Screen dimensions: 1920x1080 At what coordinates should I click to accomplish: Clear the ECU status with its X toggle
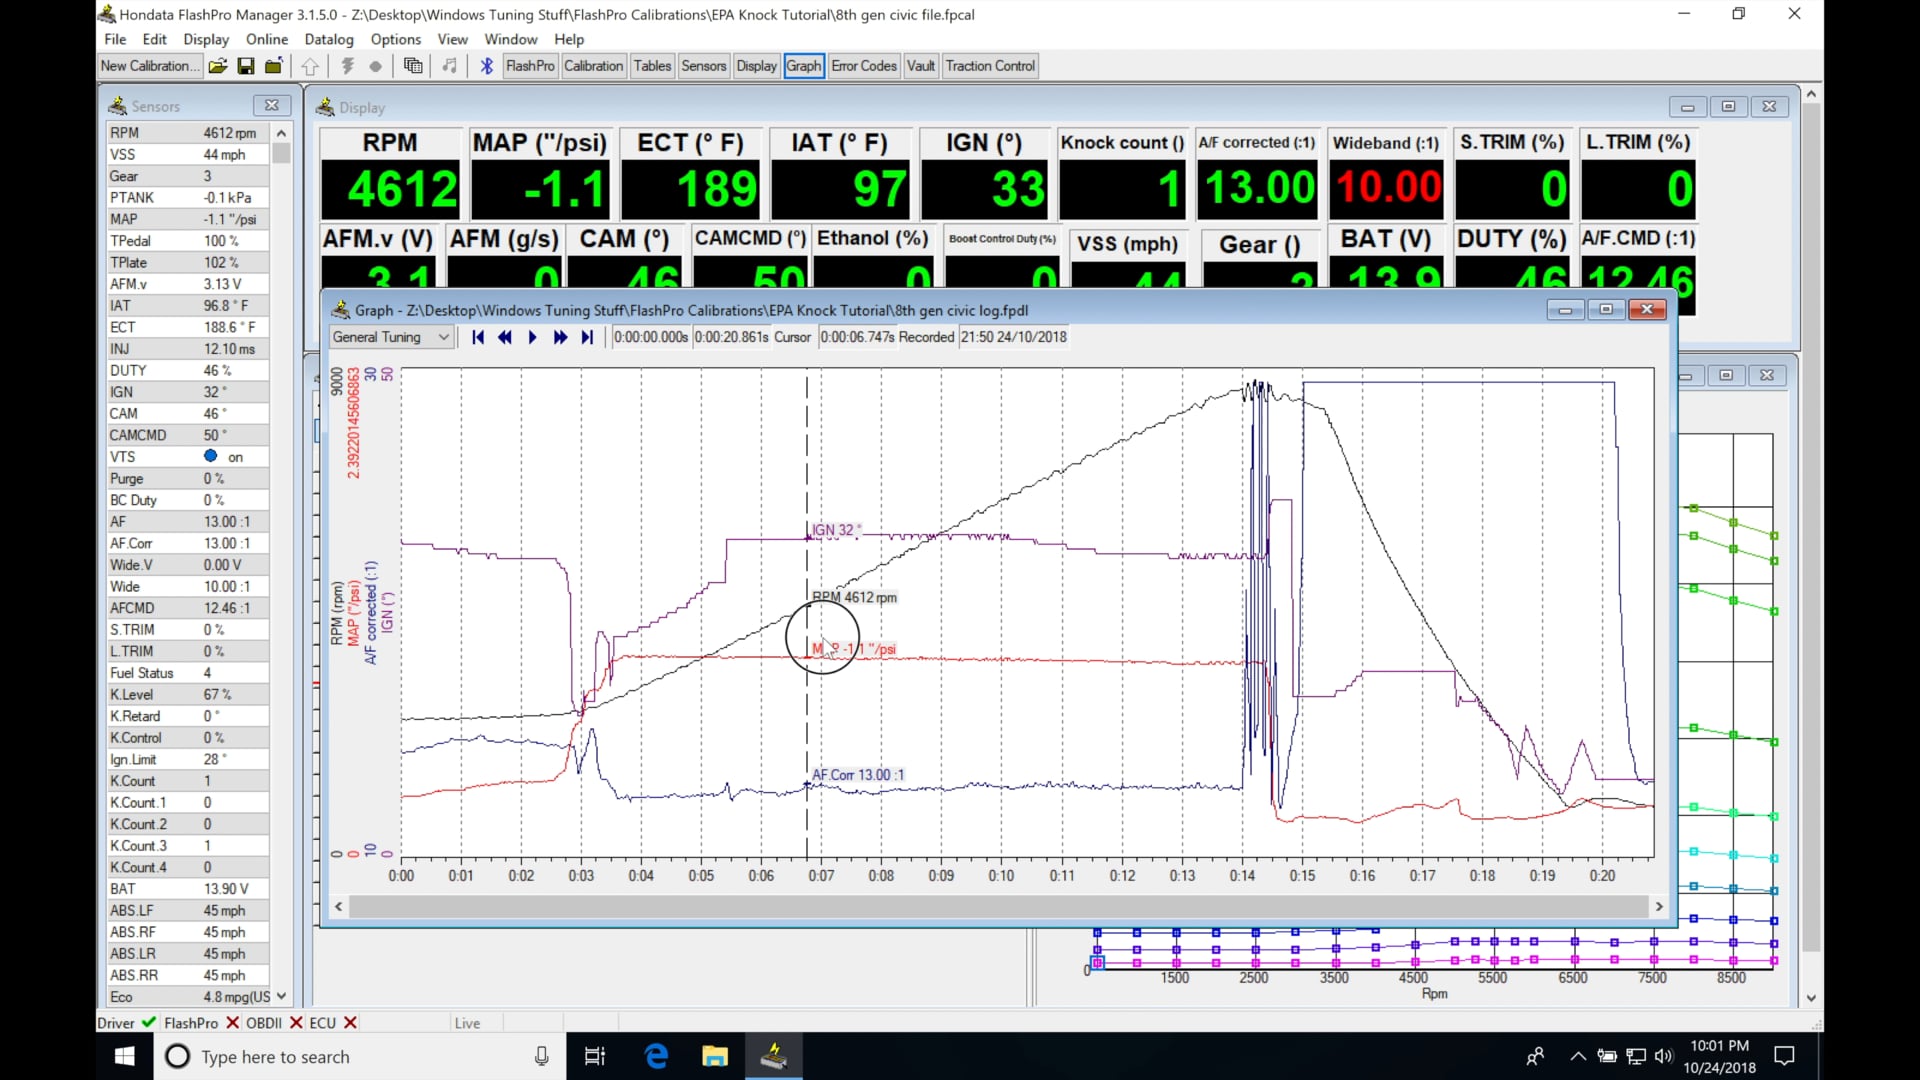click(348, 1022)
